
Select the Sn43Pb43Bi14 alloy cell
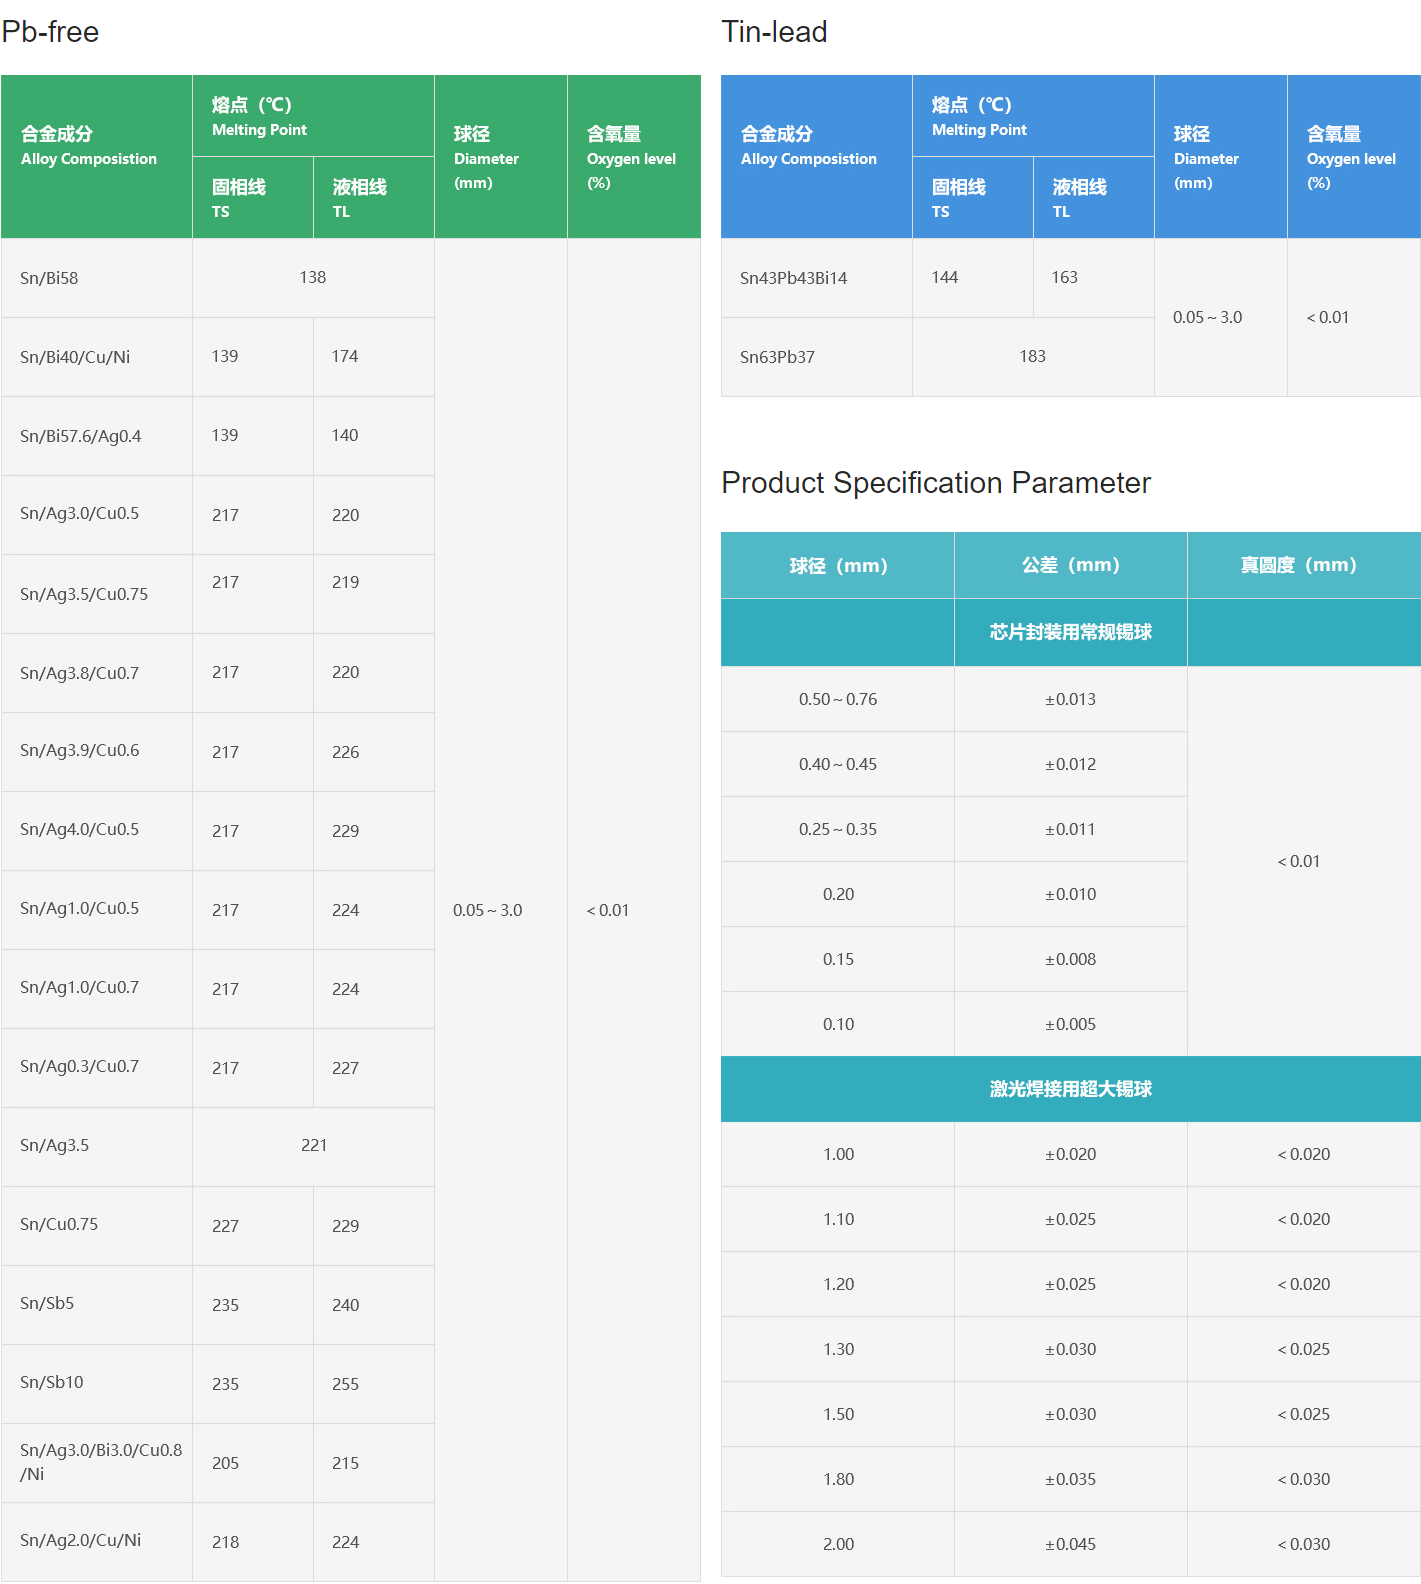(x=793, y=278)
